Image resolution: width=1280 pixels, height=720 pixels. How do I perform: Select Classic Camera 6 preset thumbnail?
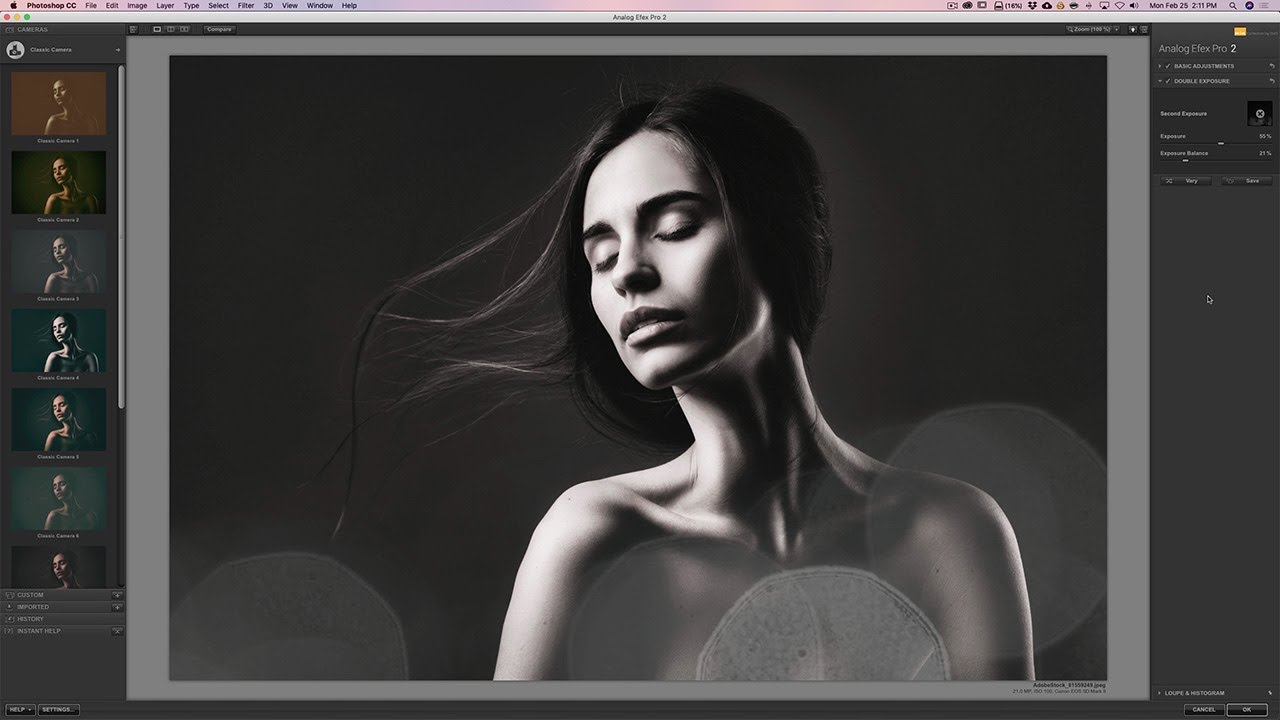[58, 498]
